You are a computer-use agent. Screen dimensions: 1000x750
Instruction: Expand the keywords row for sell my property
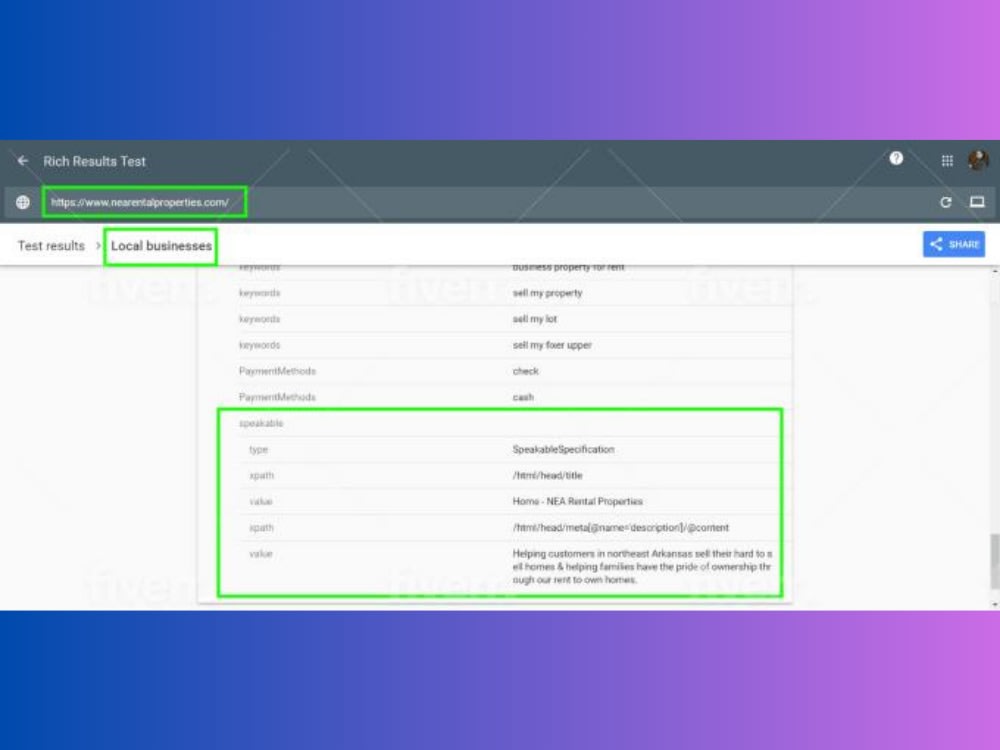point(258,293)
